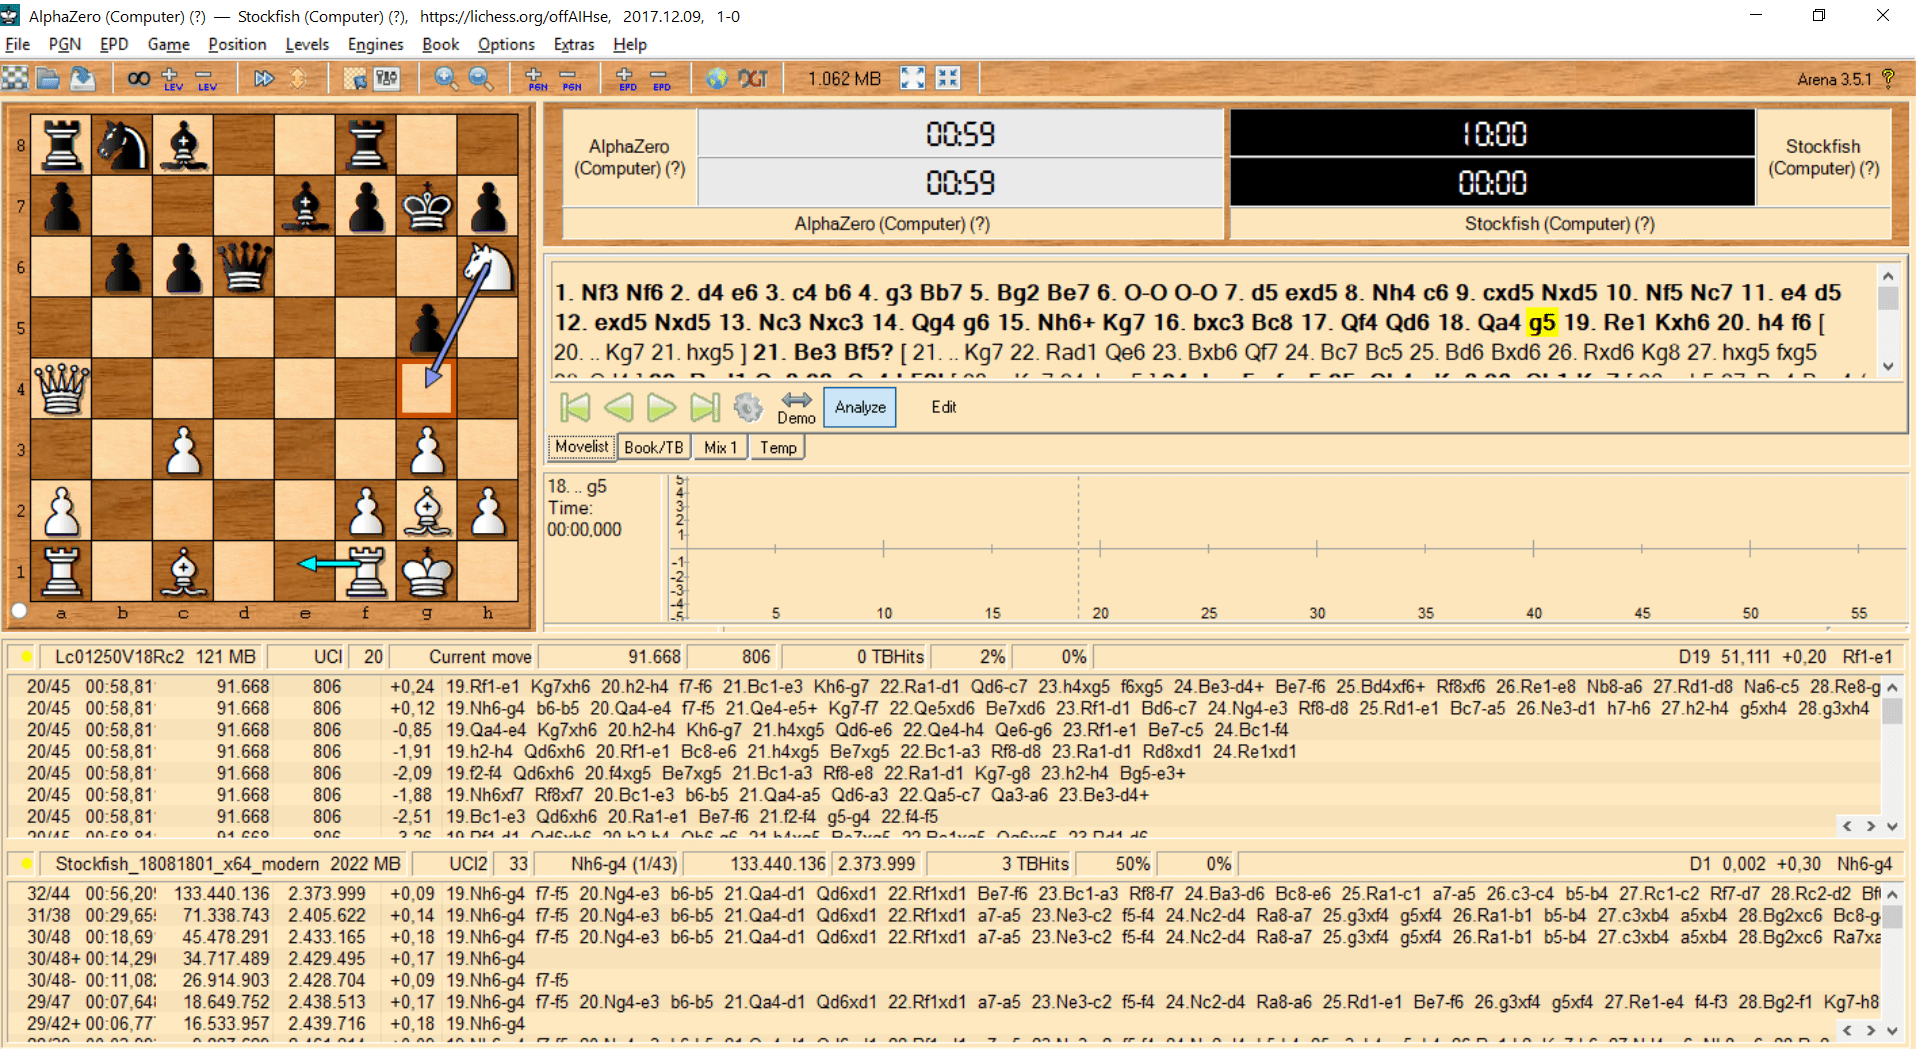The width and height of the screenshot is (1916, 1049).
Task: Click the UCI2 protocol label in Stockfish panel
Action: pyautogui.click(x=468, y=864)
